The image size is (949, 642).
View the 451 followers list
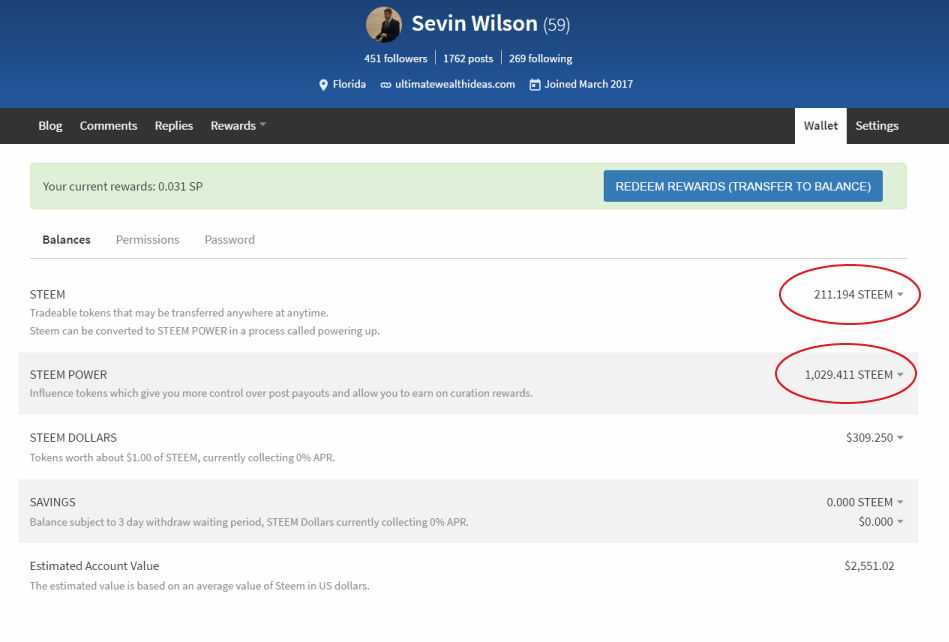coord(396,59)
